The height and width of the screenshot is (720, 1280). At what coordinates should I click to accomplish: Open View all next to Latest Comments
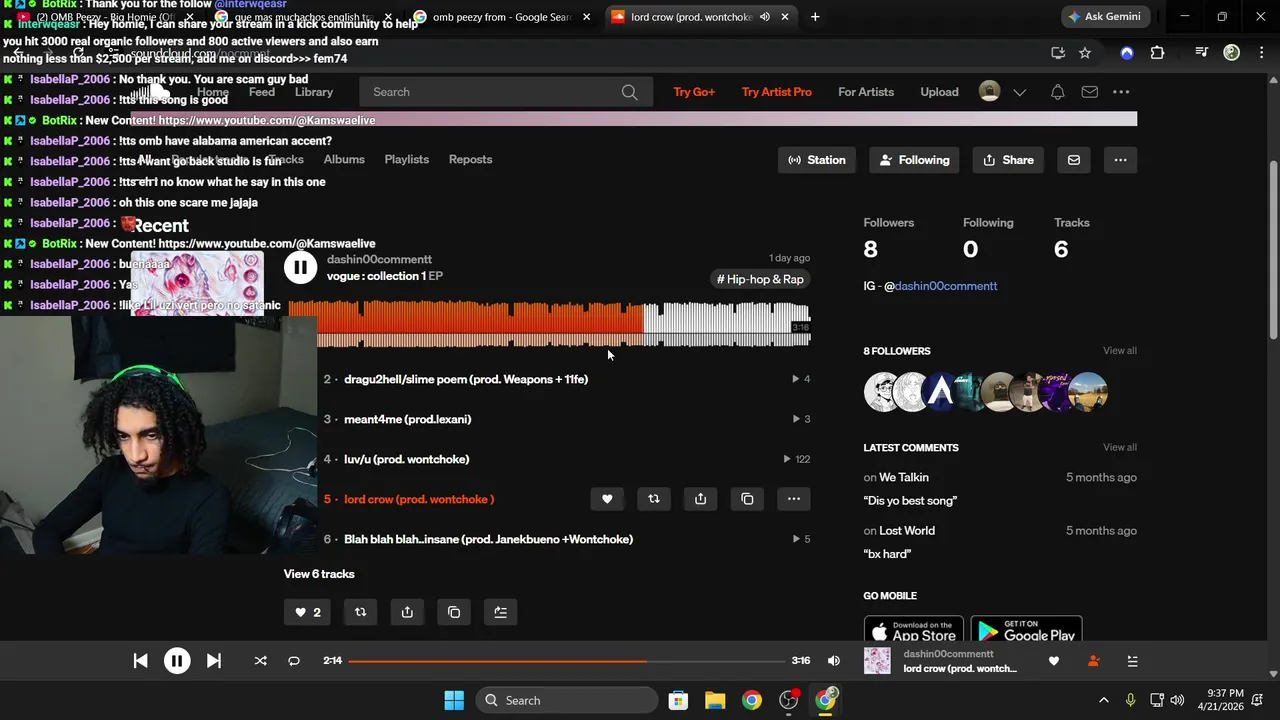tap(1119, 447)
